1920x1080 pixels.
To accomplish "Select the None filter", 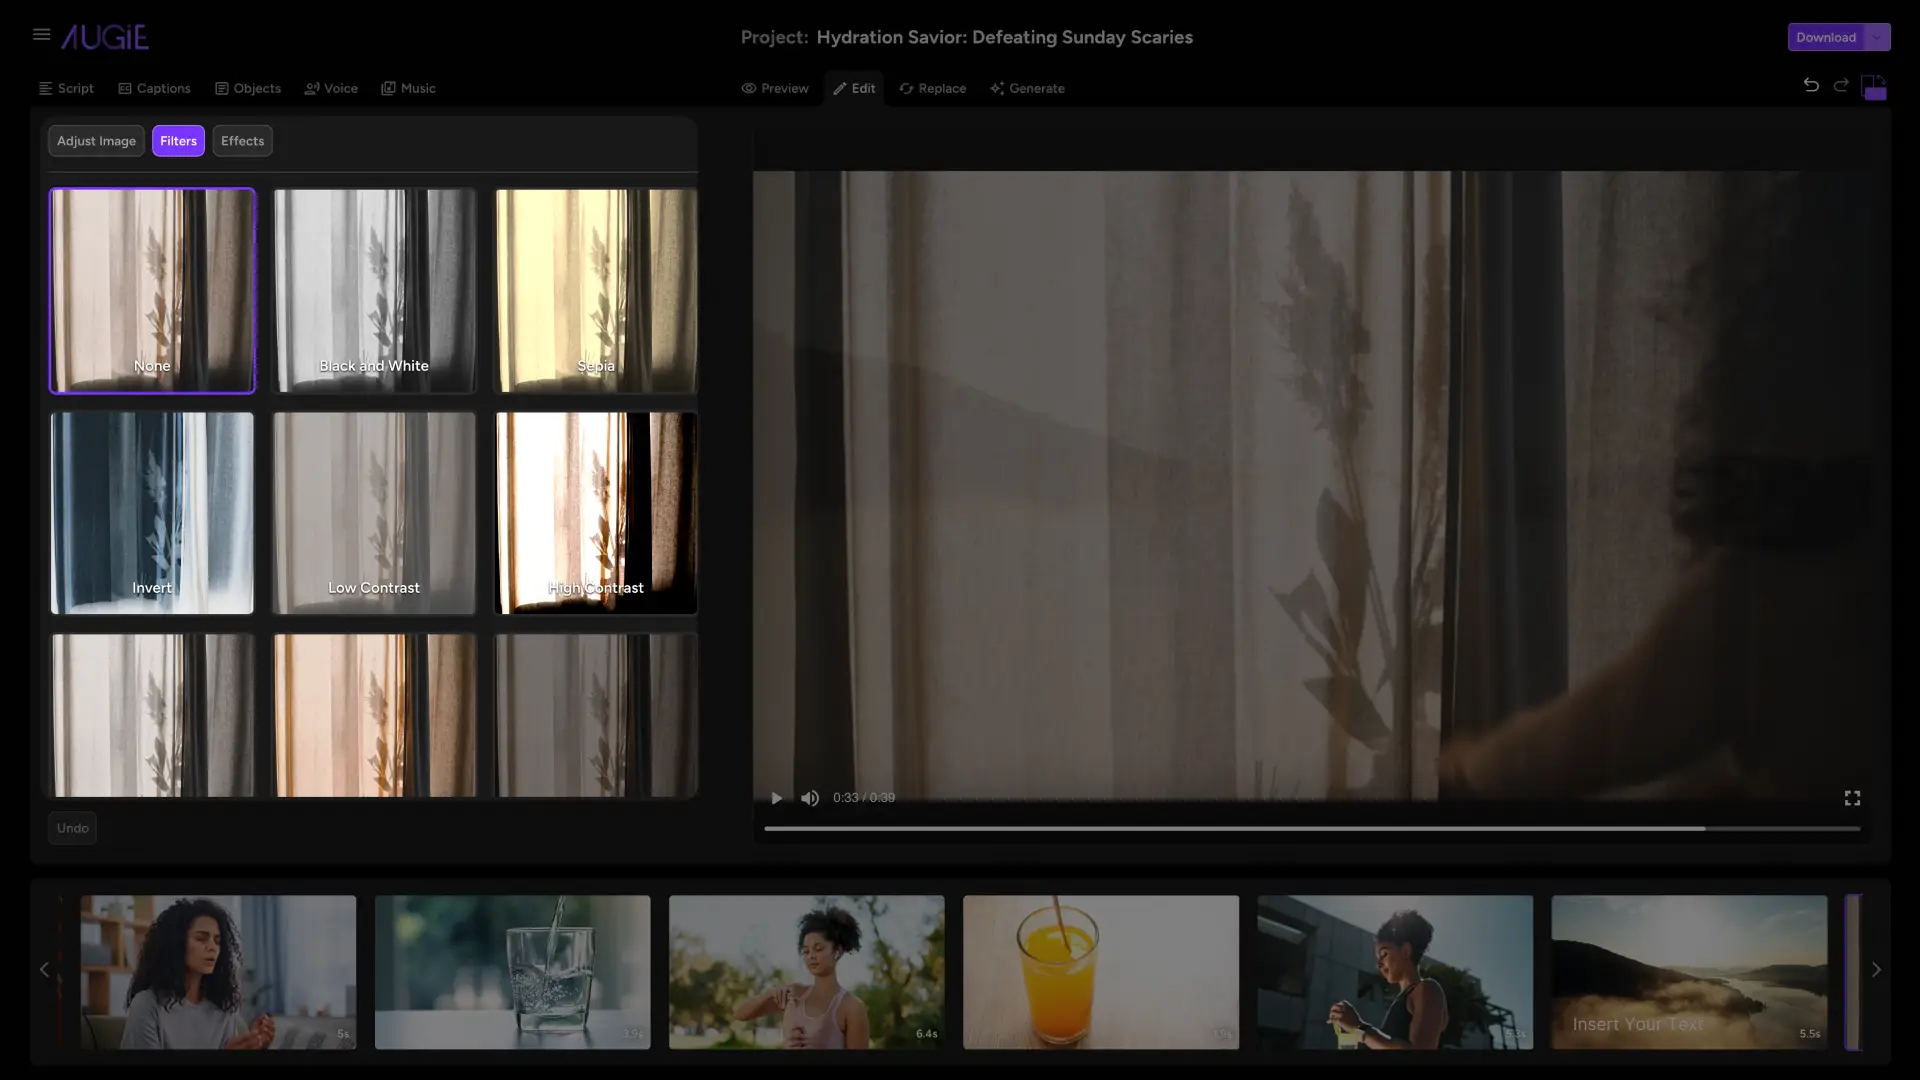I will 152,290.
